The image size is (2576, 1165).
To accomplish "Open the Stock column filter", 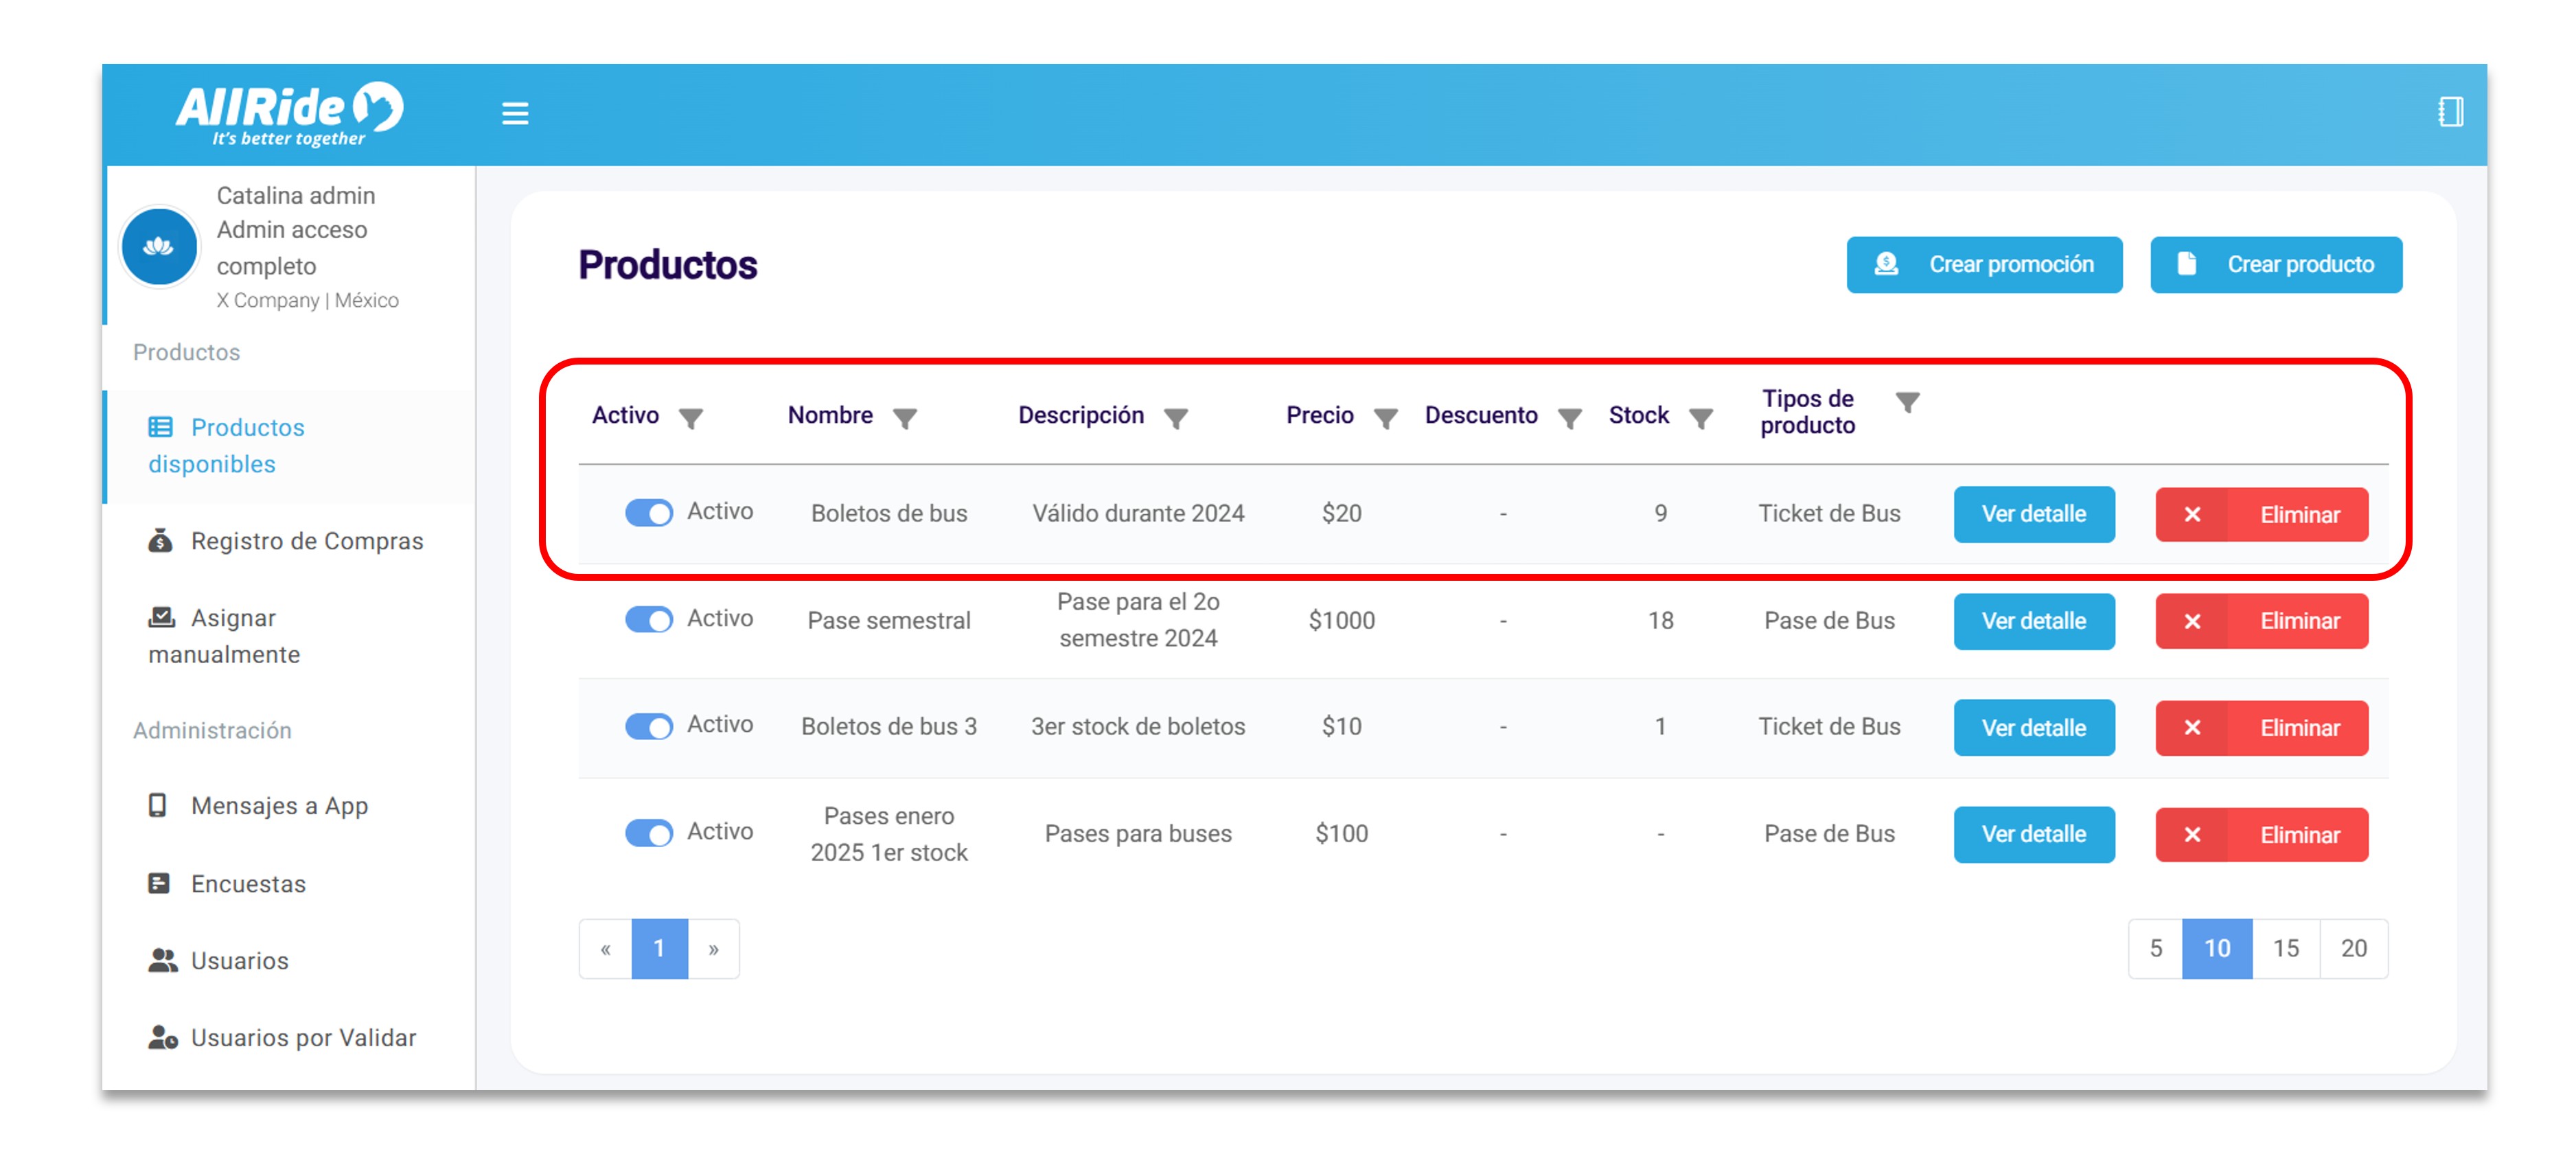I will 1701,418.
